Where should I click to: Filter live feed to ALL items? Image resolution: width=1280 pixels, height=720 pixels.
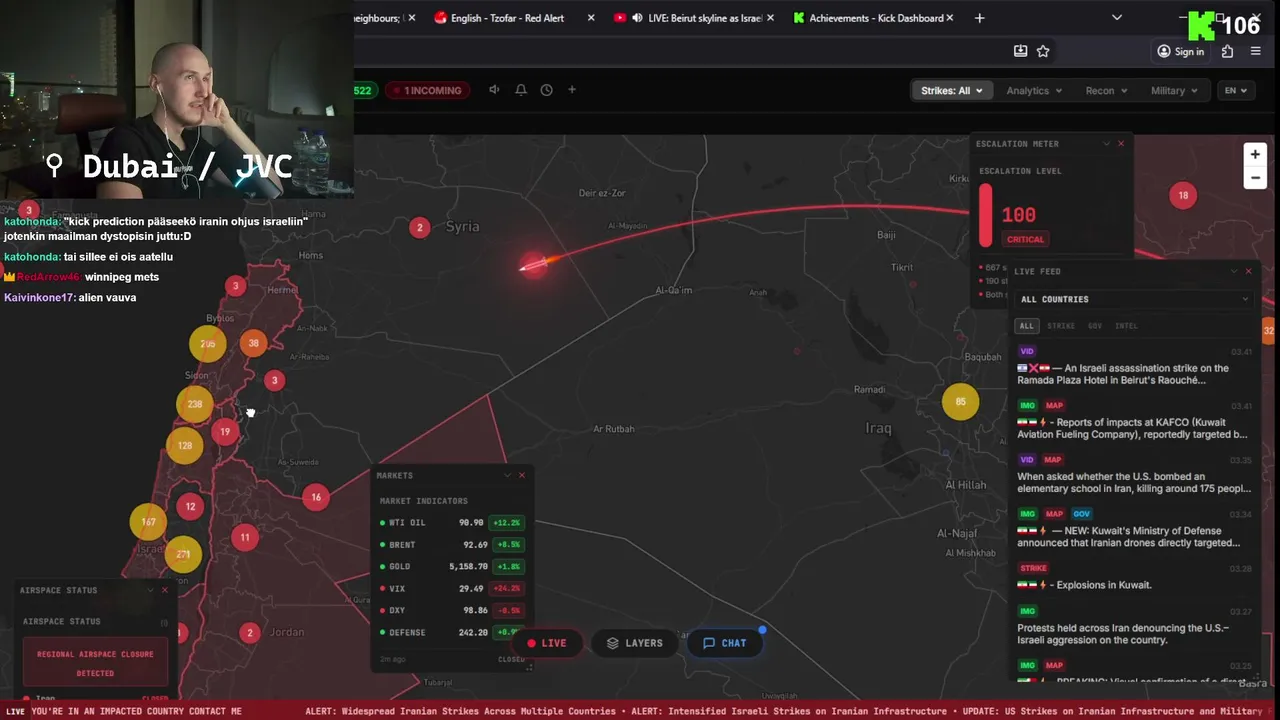point(1026,326)
